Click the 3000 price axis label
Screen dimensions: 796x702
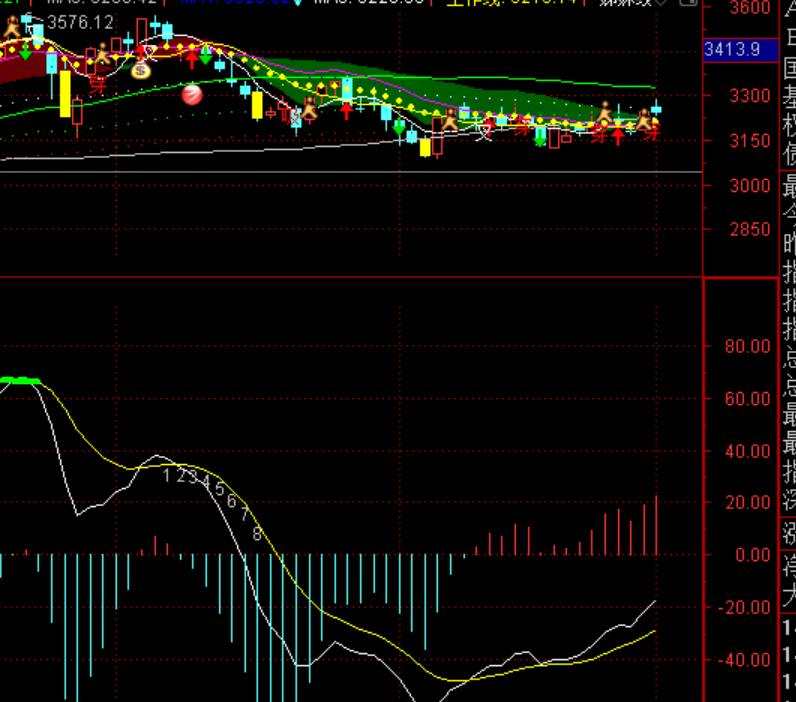click(749, 185)
